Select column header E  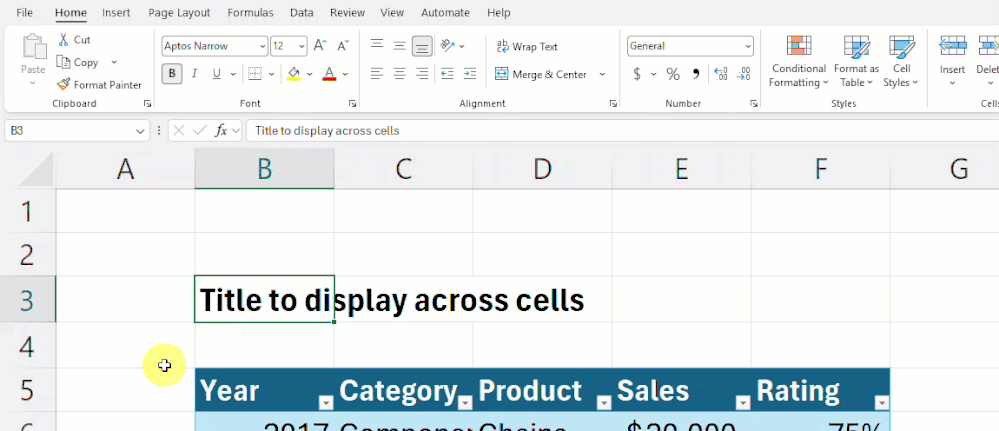click(x=681, y=169)
